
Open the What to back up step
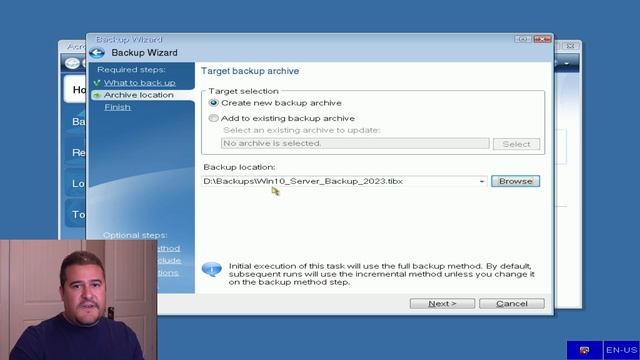140,83
